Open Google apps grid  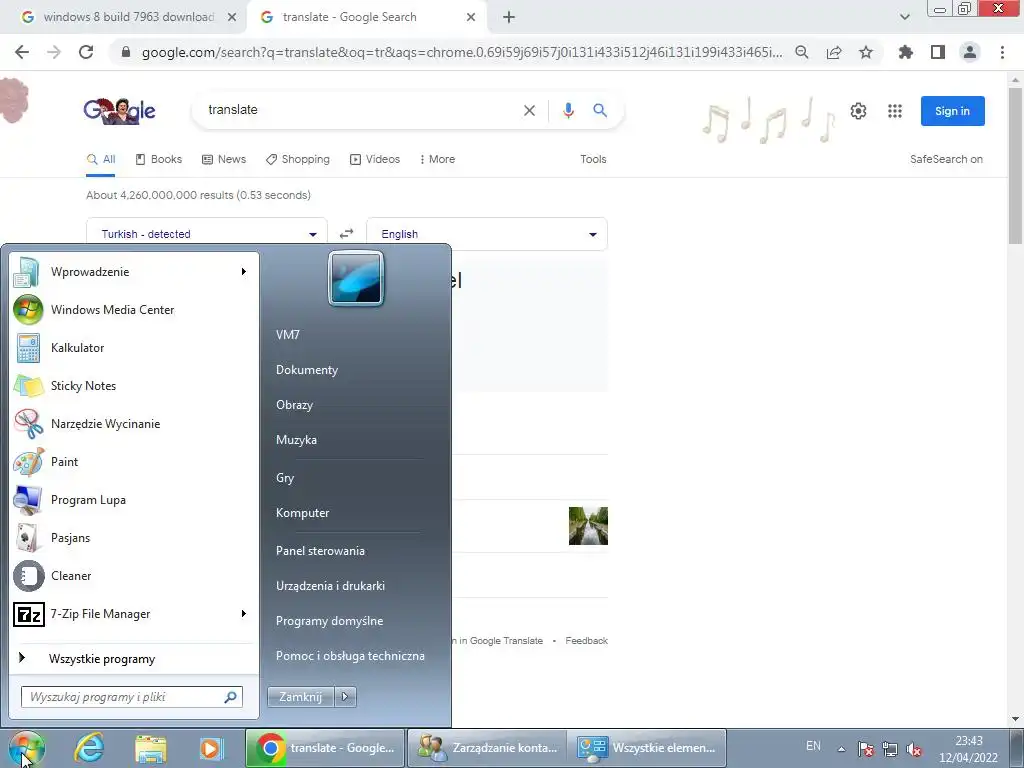click(x=895, y=111)
